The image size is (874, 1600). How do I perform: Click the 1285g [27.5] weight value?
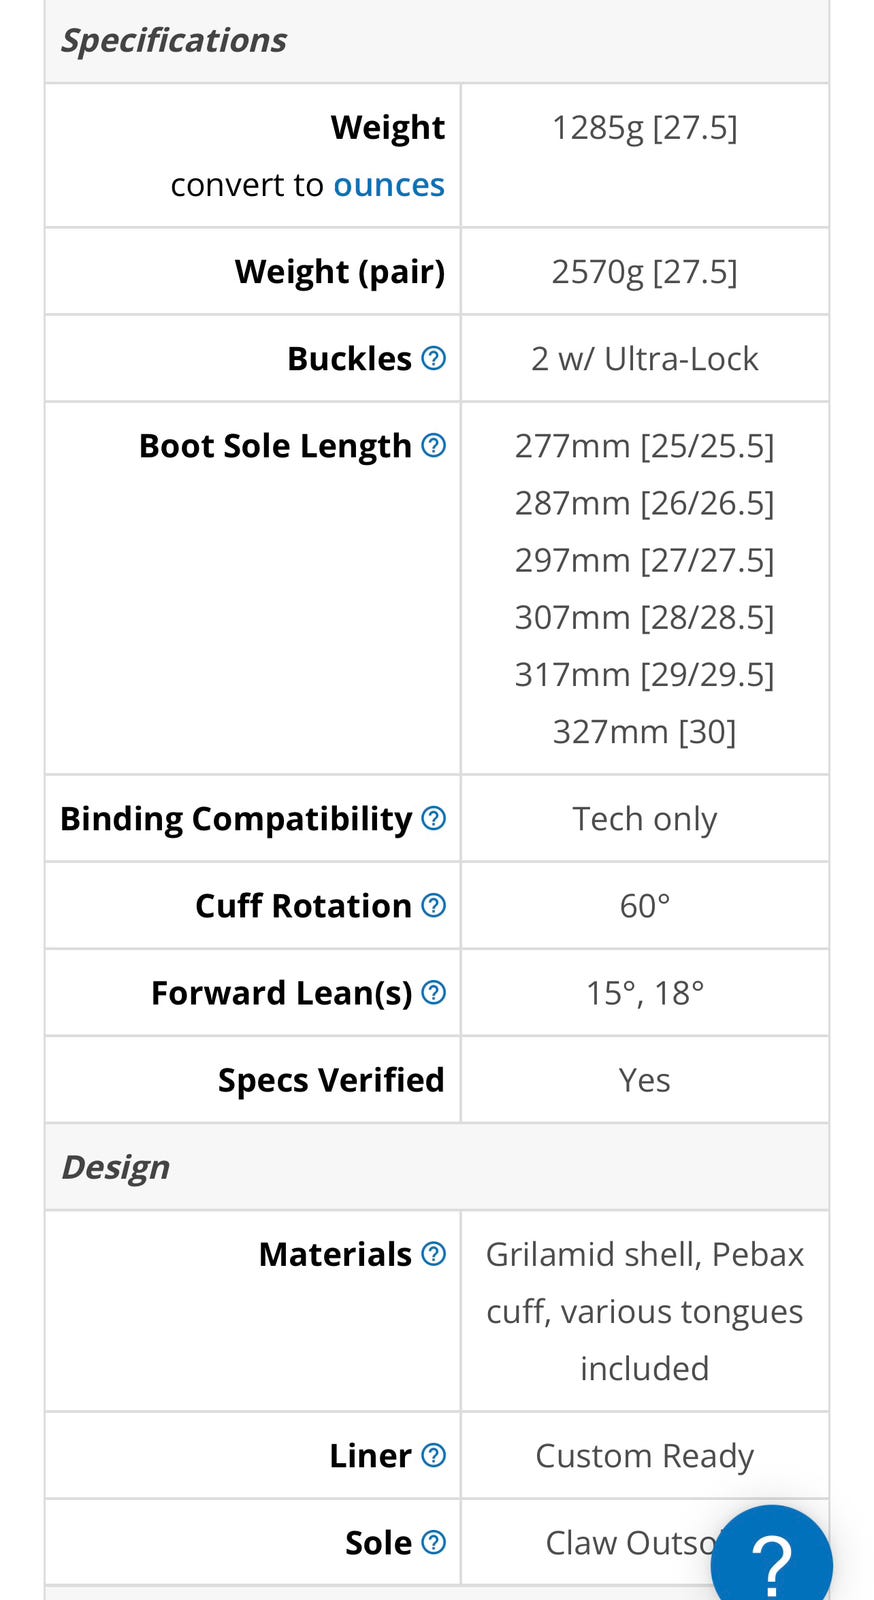[x=644, y=128]
